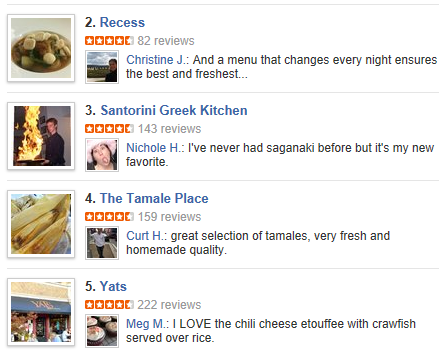Open the Yats restaurant link
Viewport: 448px width, 360px height.
113,287
